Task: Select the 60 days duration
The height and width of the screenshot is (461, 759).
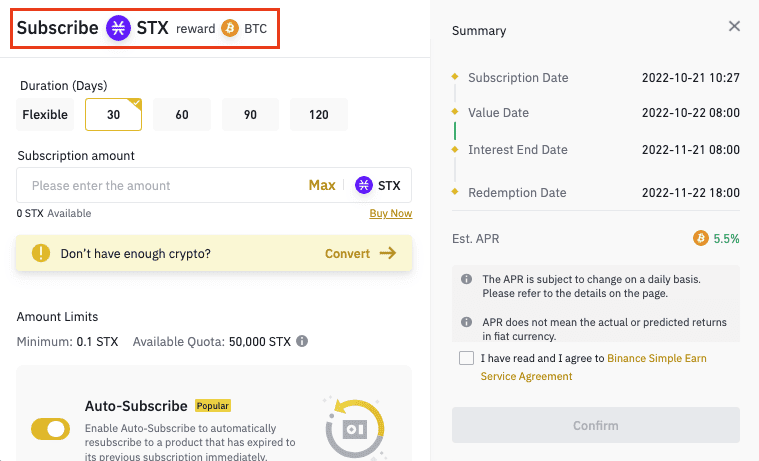Action: pyautogui.click(x=182, y=115)
